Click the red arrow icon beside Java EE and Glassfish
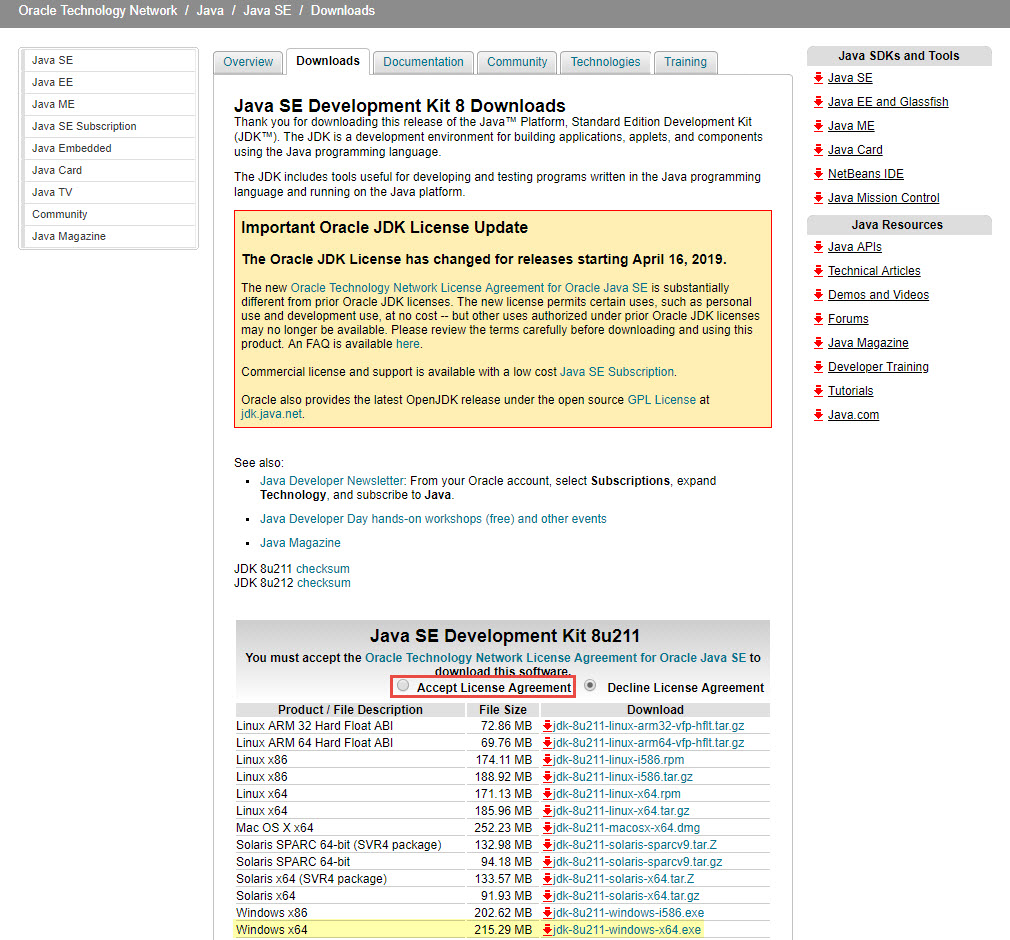The height and width of the screenshot is (940, 1010). [819, 102]
